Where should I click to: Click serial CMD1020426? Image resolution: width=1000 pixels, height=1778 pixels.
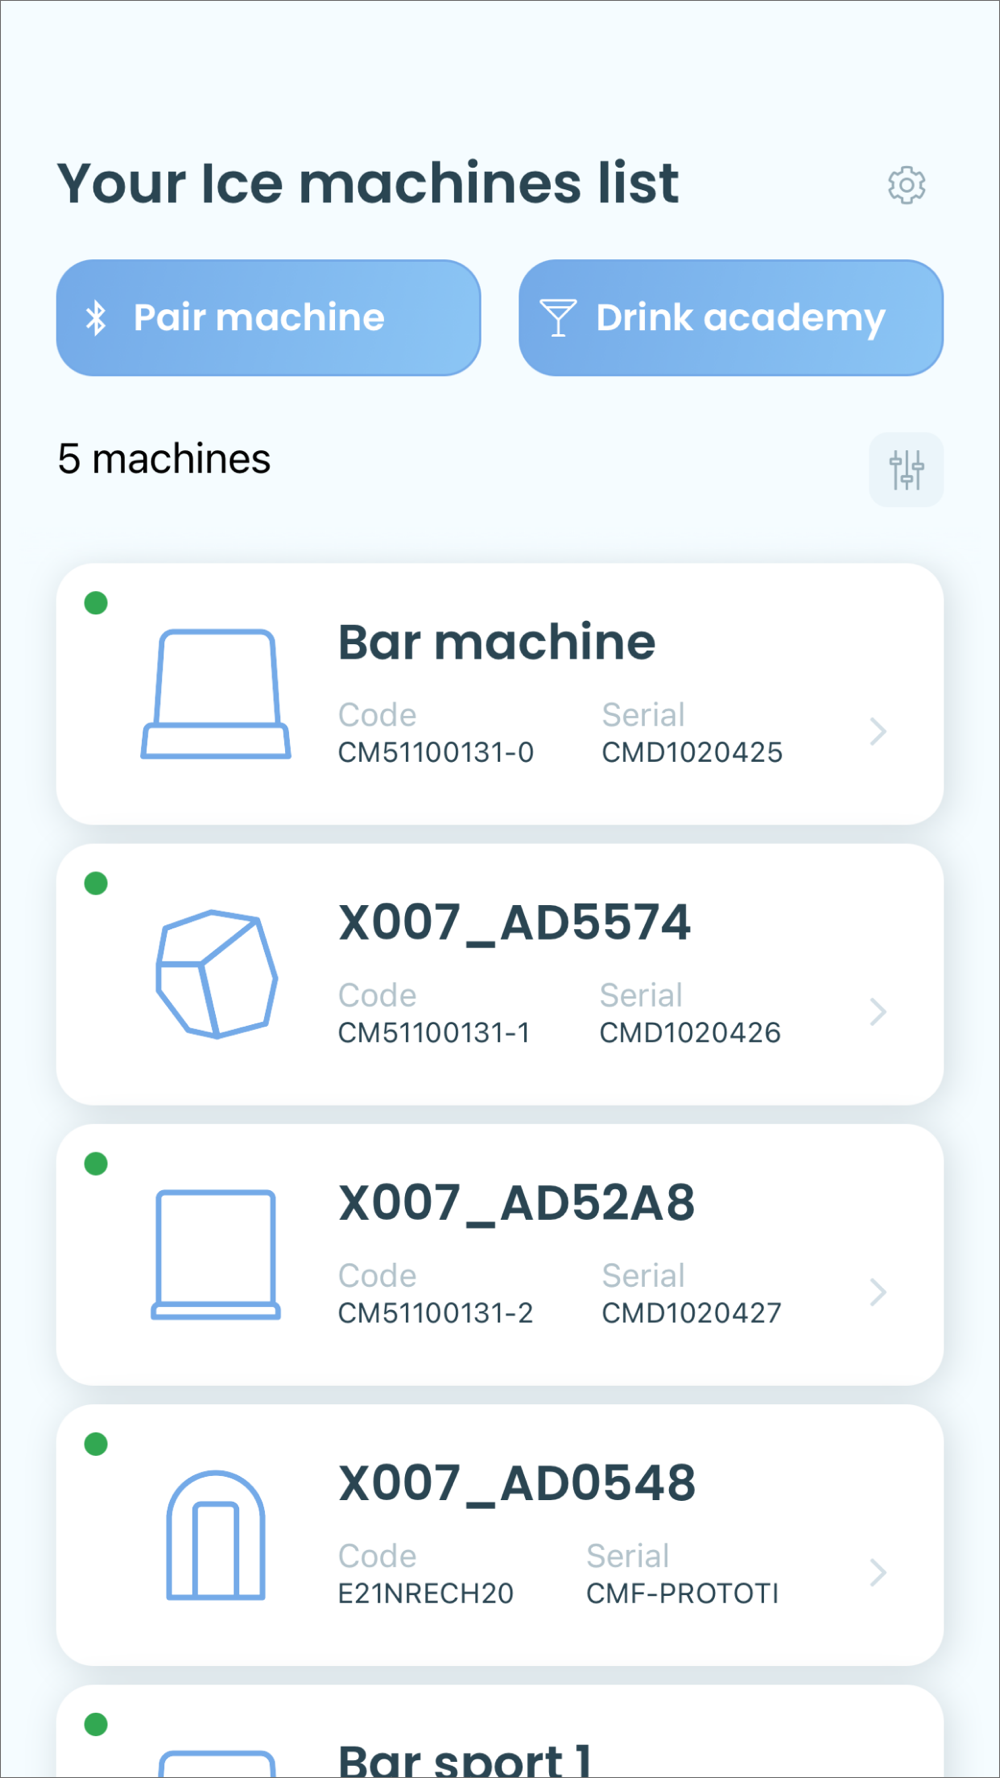point(690,1032)
